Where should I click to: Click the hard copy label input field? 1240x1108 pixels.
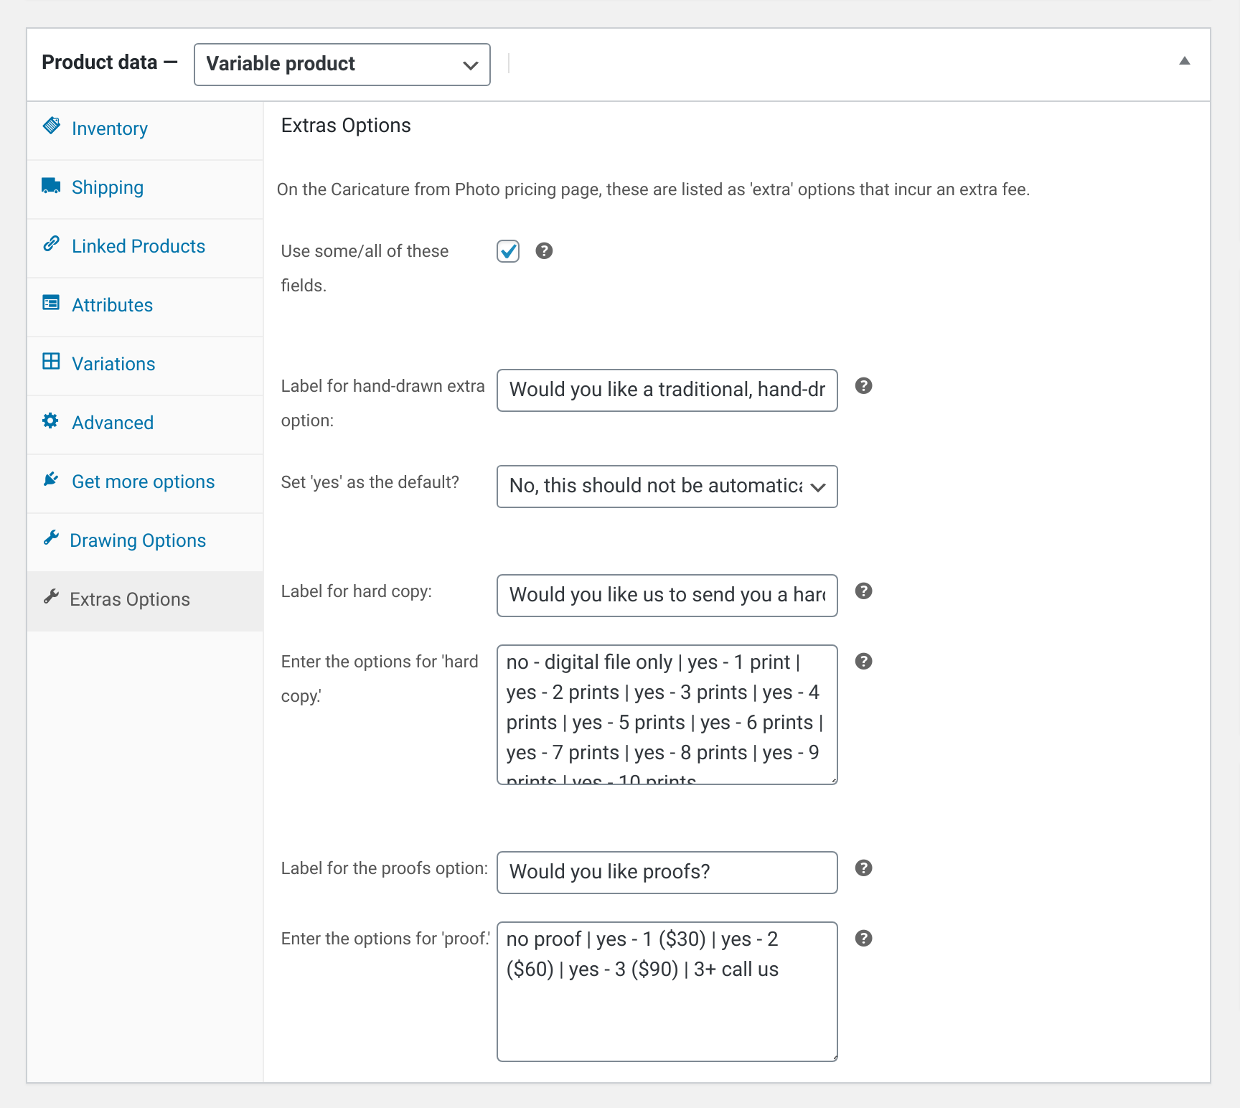click(667, 595)
